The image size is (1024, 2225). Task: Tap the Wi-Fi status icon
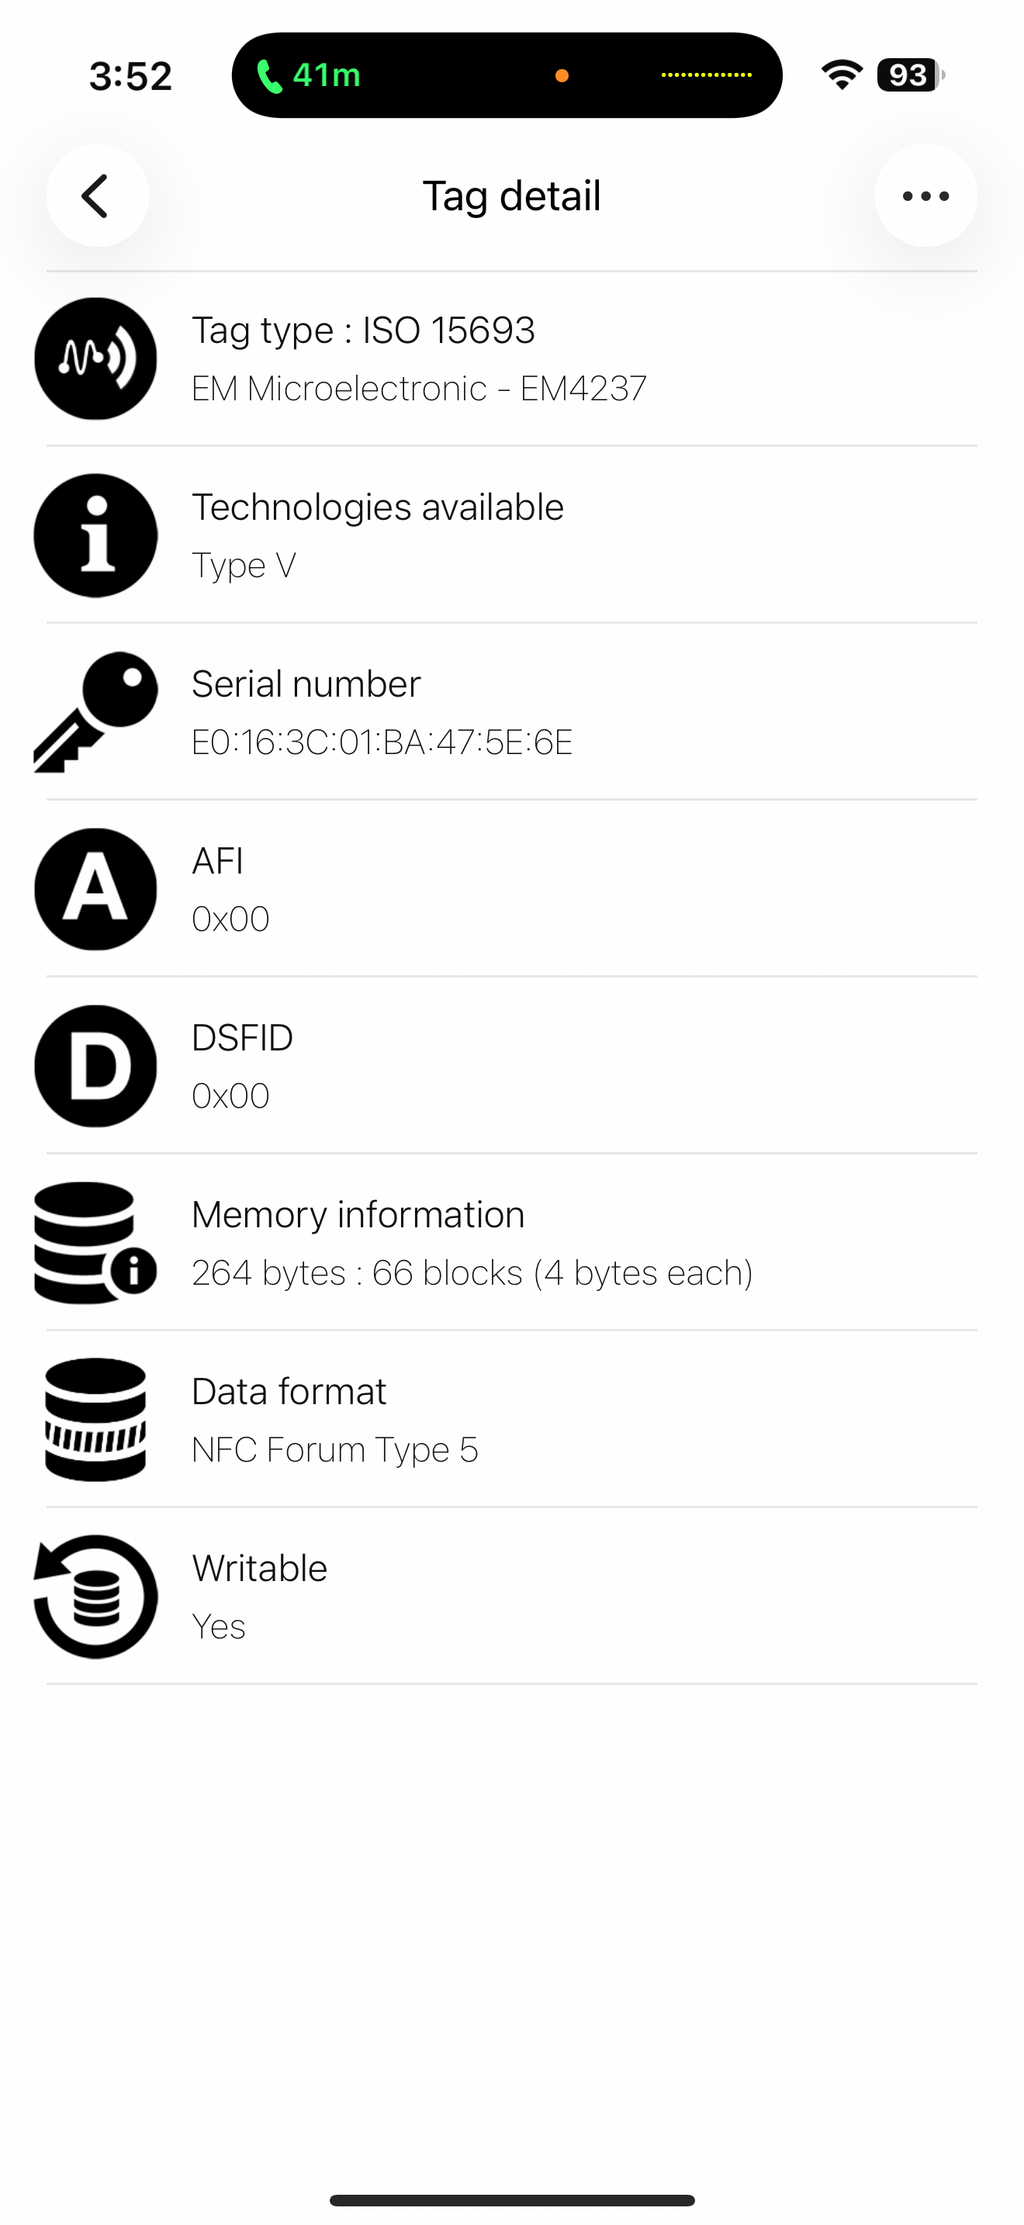pyautogui.click(x=842, y=75)
